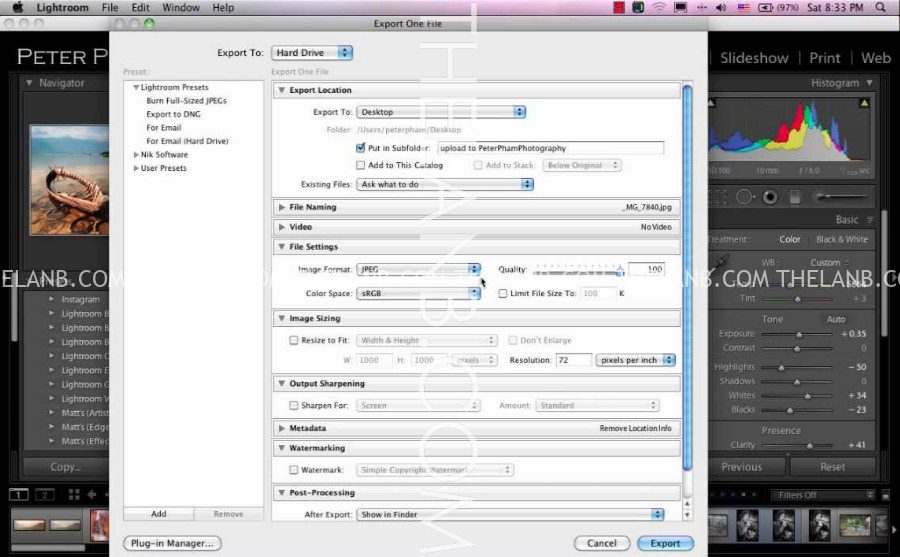Open the Color Space dropdown
Viewport: 900px width, 557px height.
(x=419, y=293)
